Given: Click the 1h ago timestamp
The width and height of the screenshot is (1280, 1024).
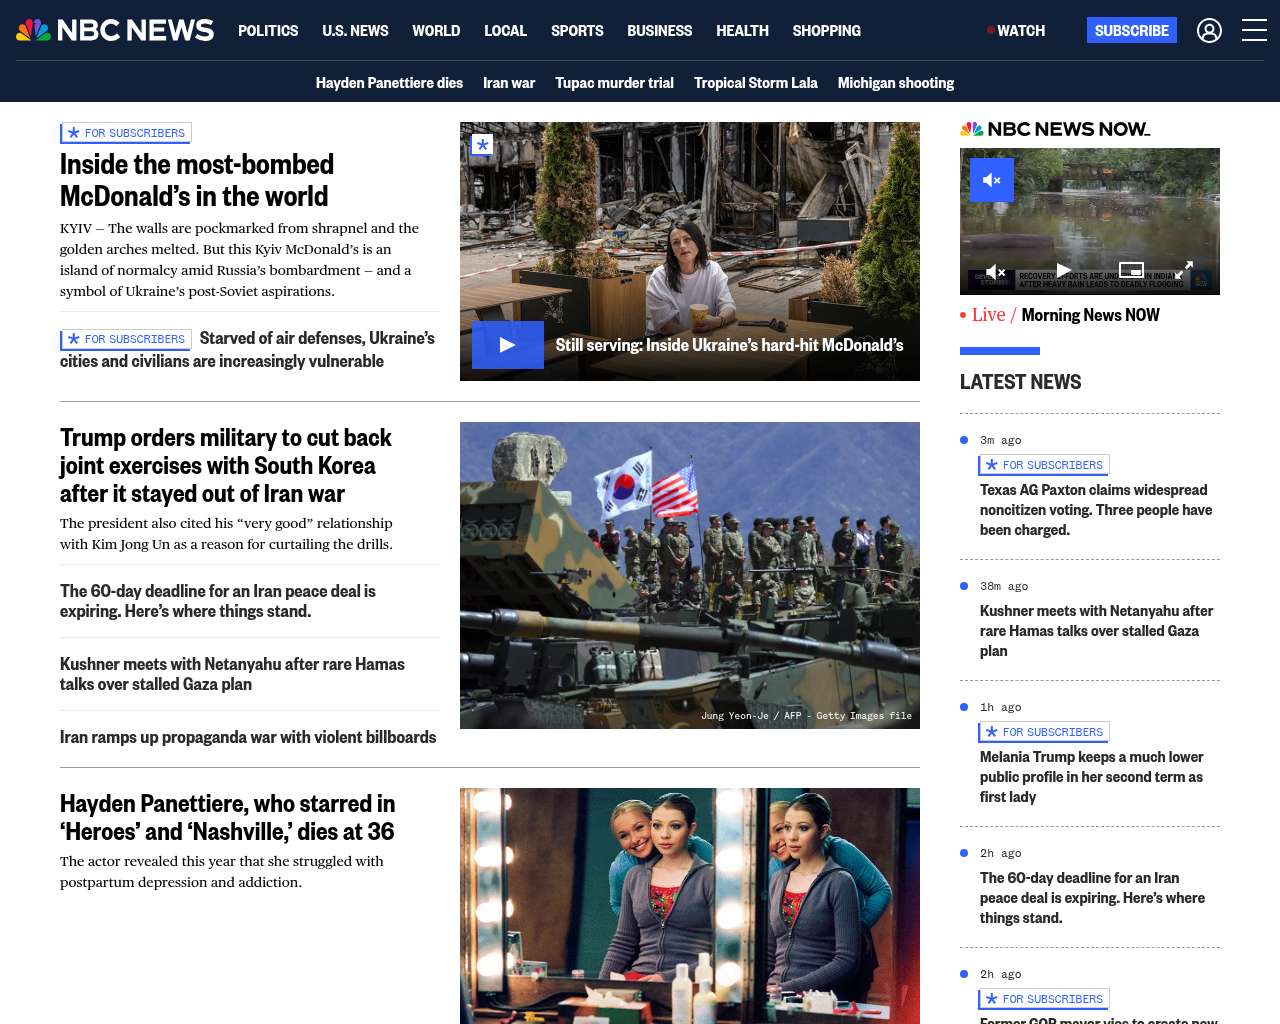Looking at the screenshot, I should (x=1000, y=707).
